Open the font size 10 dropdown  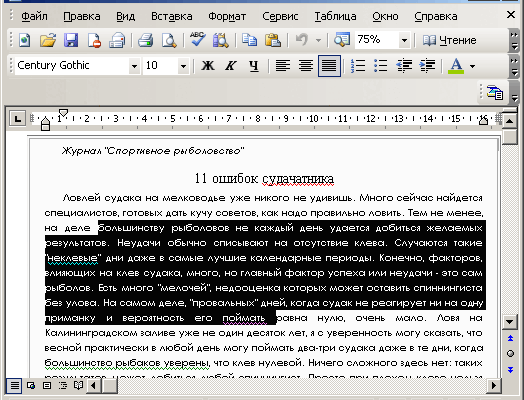click(183, 66)
